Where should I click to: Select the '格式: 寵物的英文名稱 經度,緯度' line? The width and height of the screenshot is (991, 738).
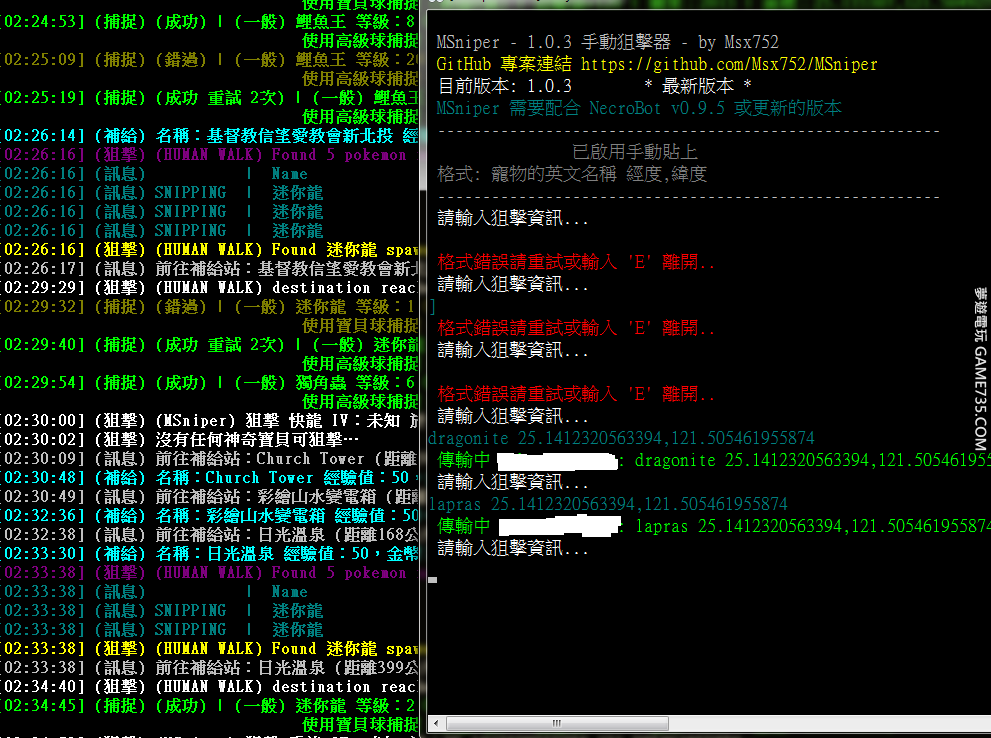[571, 174]
